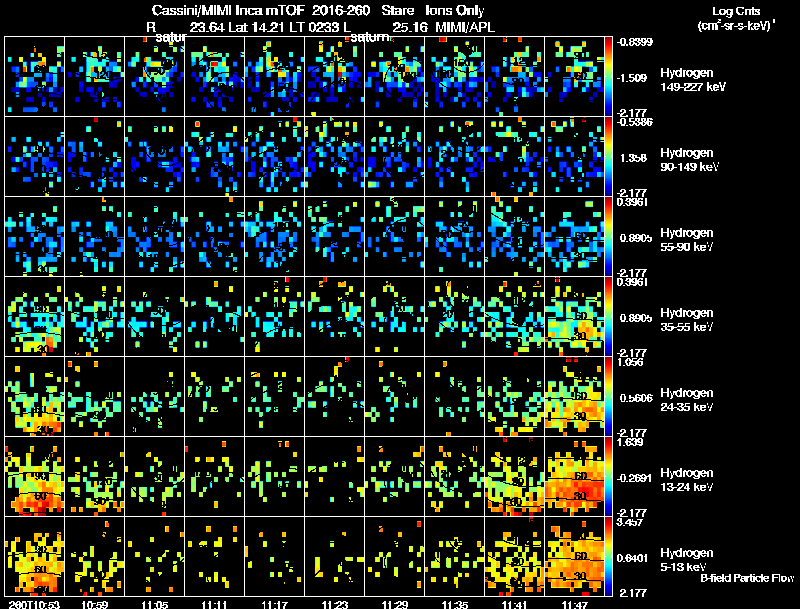Click the Hydrogen 55-90 keV row label
This screenshot has width=800, height=609.
687,240
